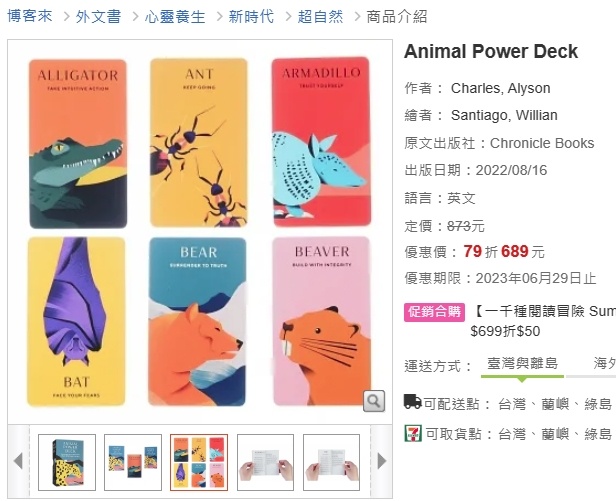Click the right arrow of thumbnail carousel

tap(381, 461)
